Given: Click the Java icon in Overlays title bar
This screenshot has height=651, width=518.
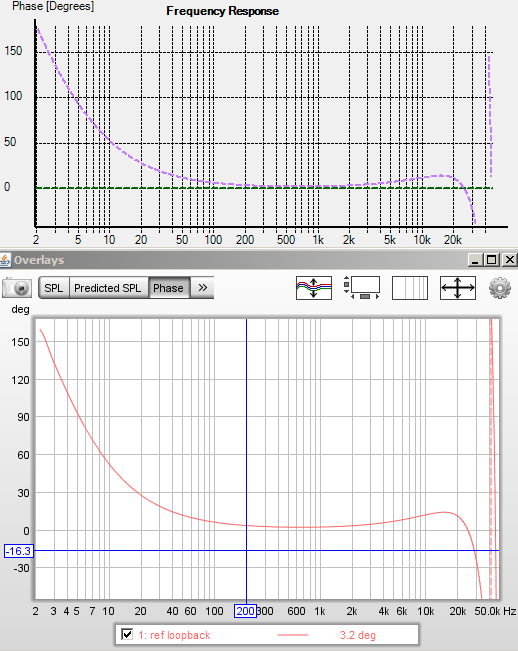Looking at the screenshot, I should point(5,260).
